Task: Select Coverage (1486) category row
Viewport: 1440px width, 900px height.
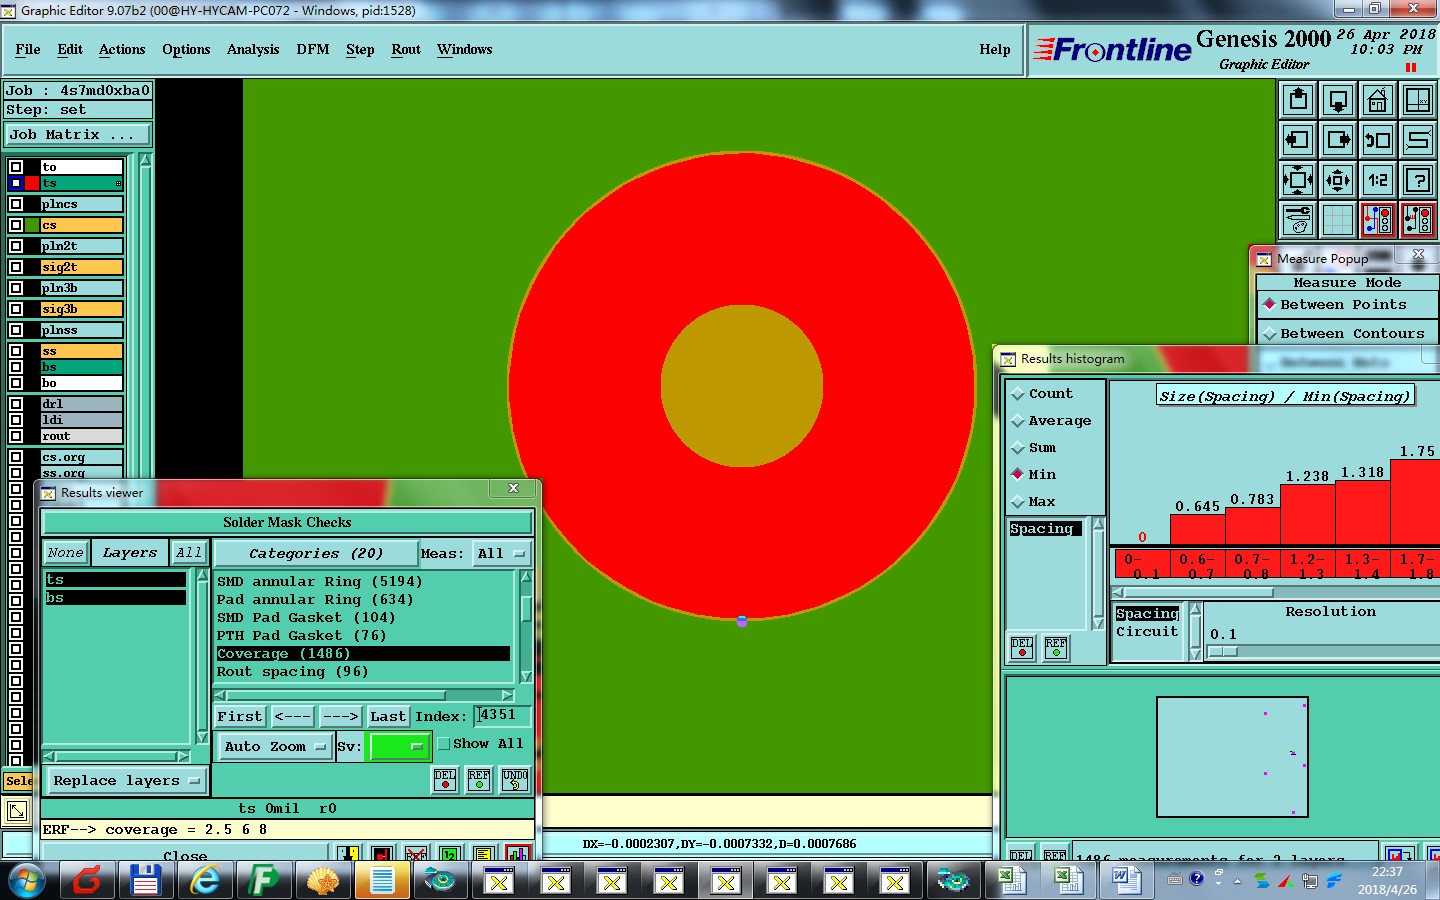Action: point(364,654)
